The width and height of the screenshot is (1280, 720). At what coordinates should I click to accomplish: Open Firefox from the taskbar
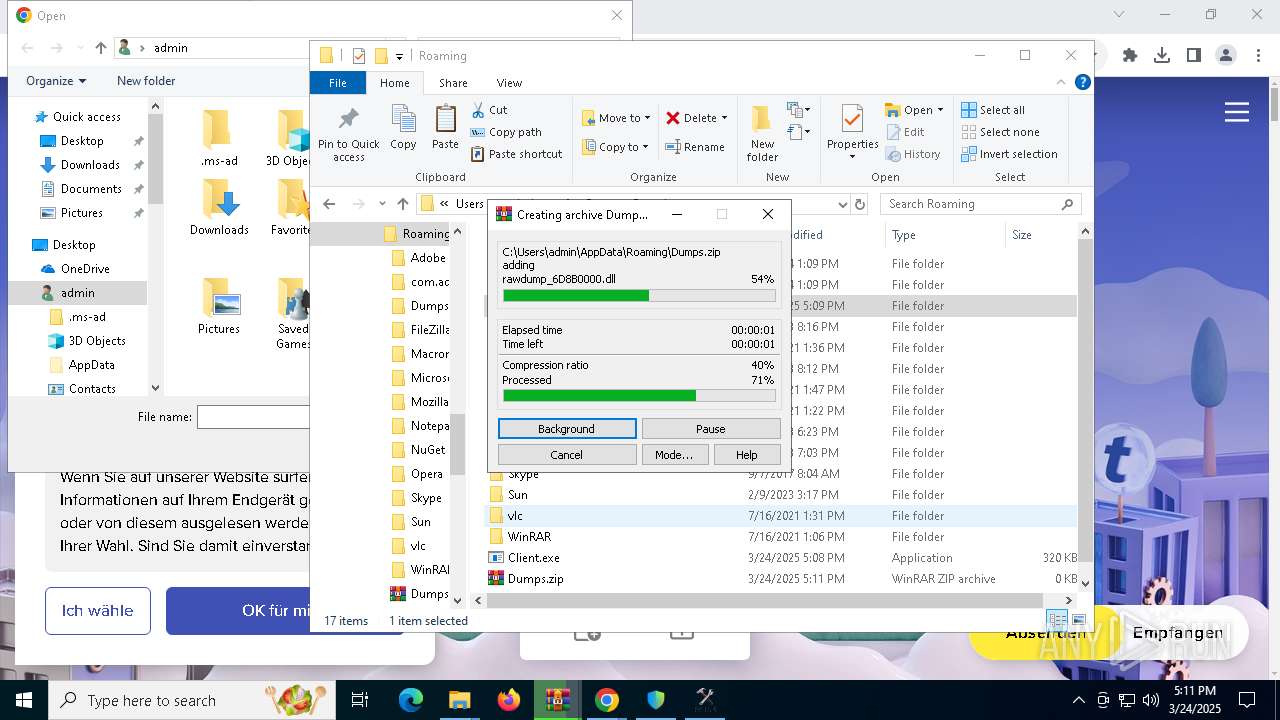point(509,700)
